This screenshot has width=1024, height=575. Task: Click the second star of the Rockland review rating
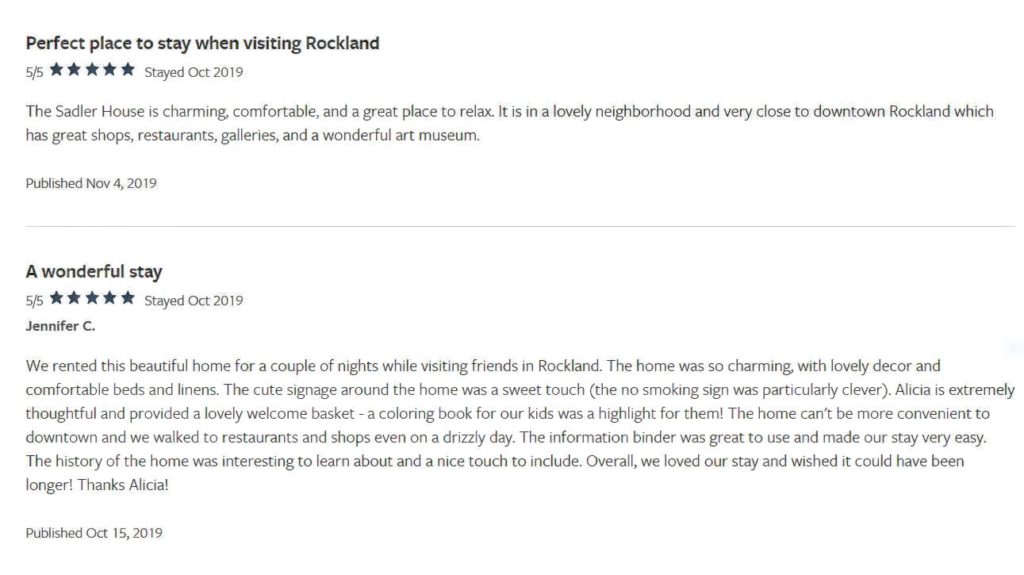click(x=74, y=69)
